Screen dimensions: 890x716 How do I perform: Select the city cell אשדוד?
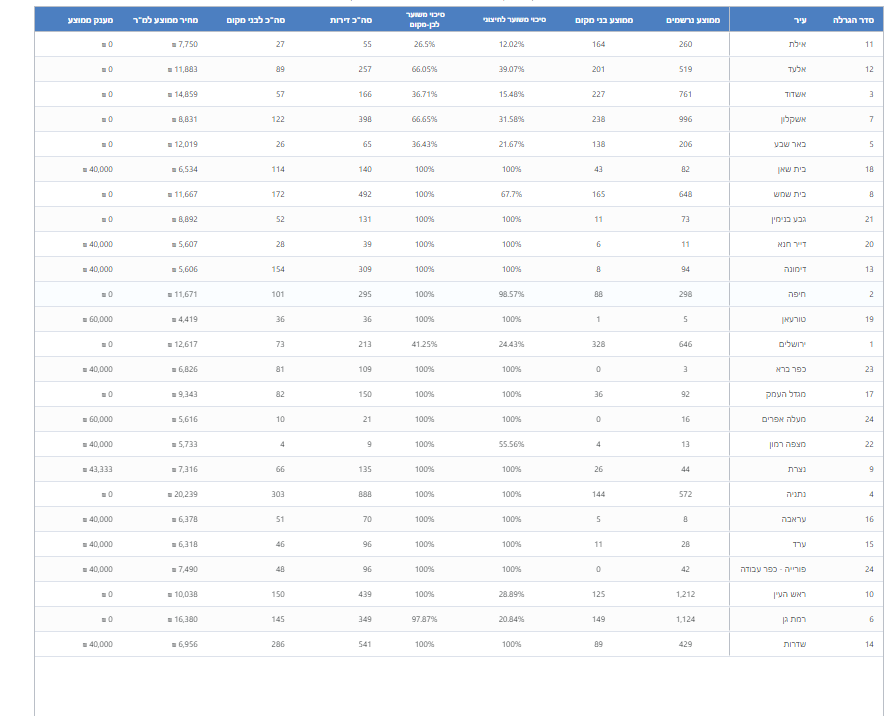[795, 94]
